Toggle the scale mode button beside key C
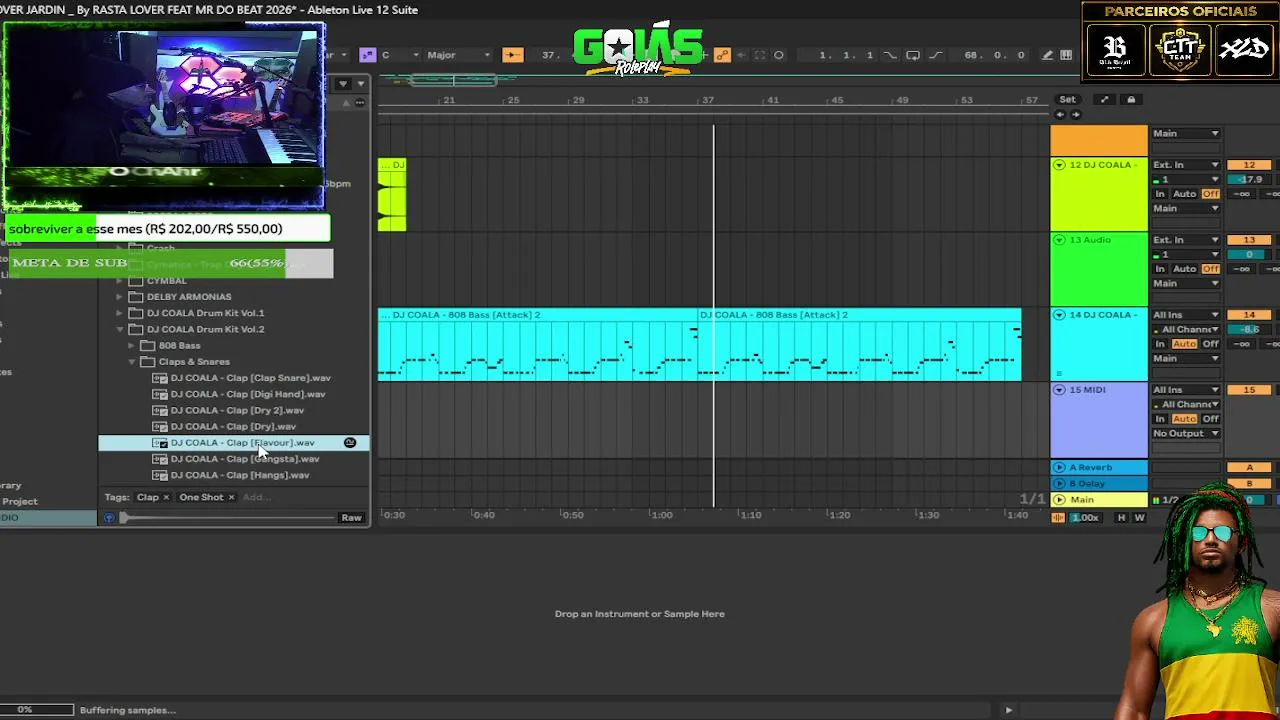The height and width of the screenshot is (720, 1280). [367, 55]
